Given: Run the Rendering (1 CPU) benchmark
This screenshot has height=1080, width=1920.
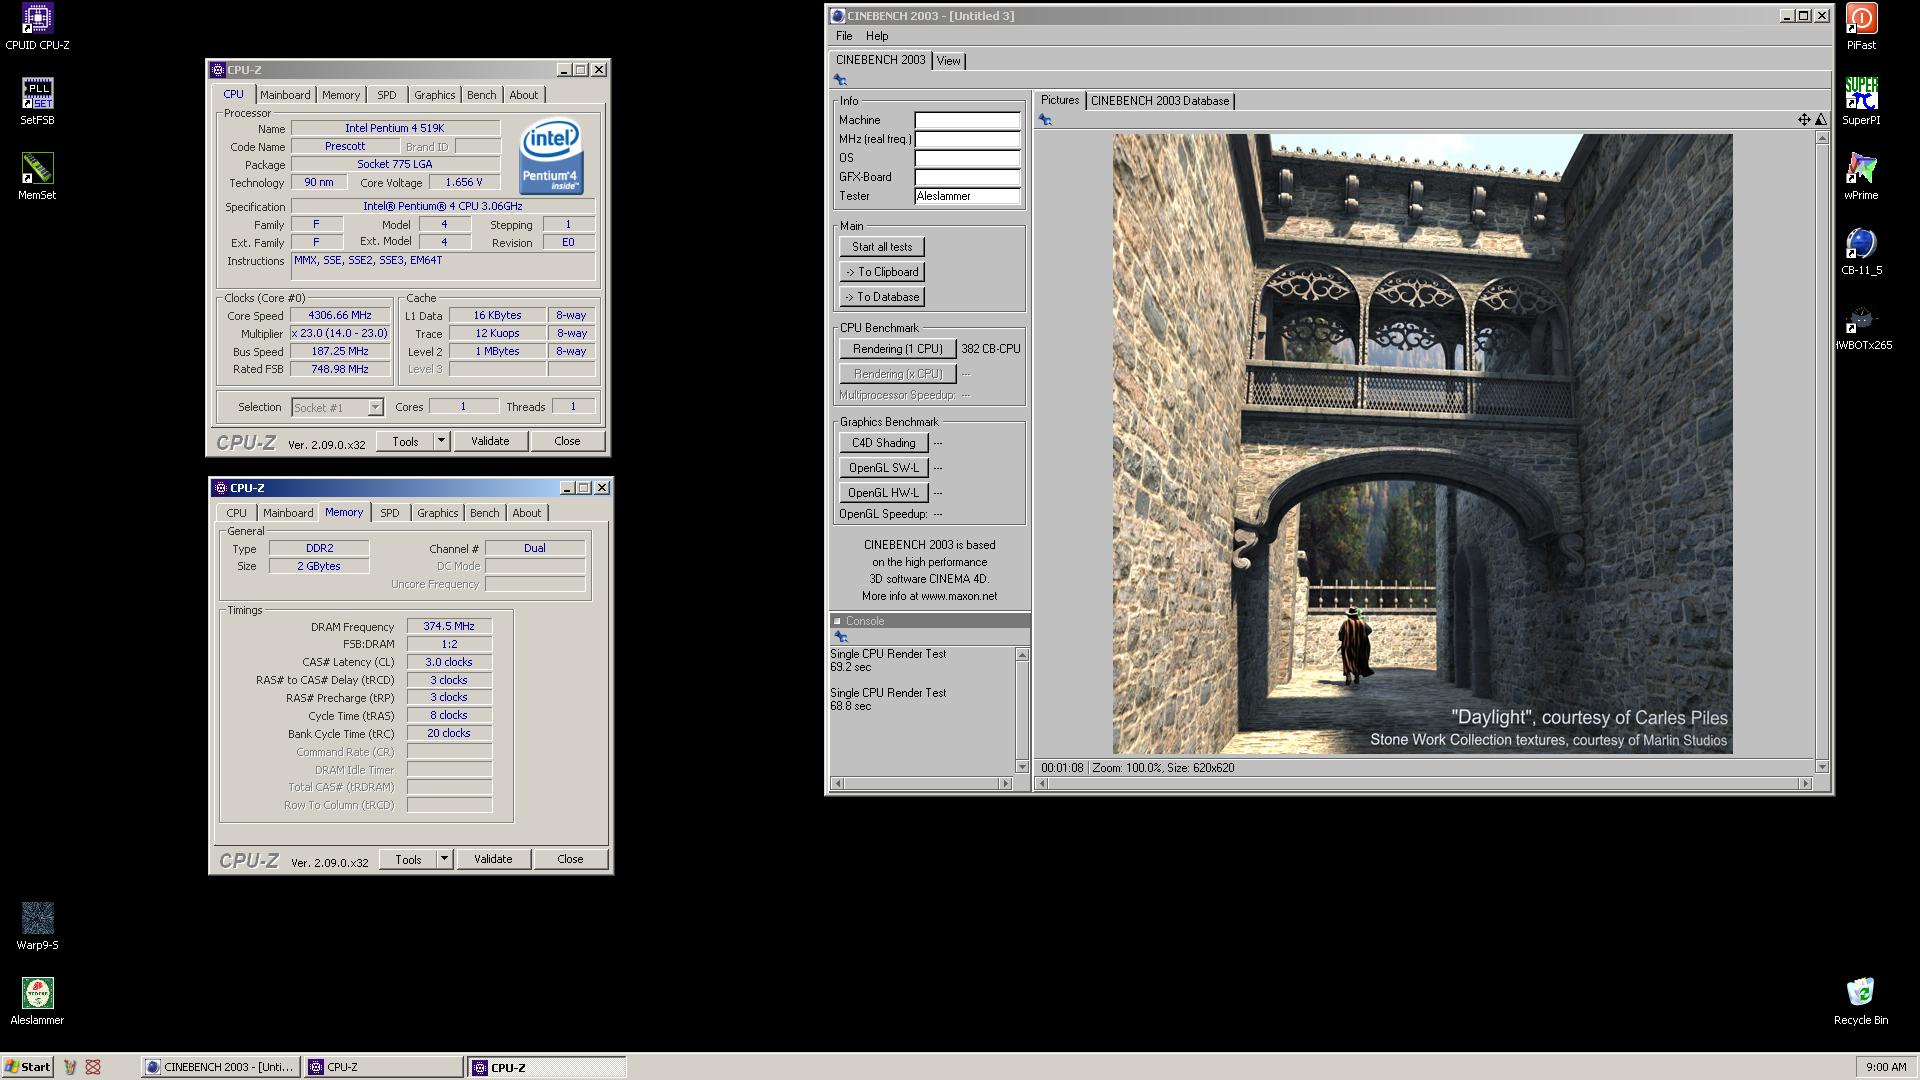Looking at the screenshot, I should click(x=897, y=349).
